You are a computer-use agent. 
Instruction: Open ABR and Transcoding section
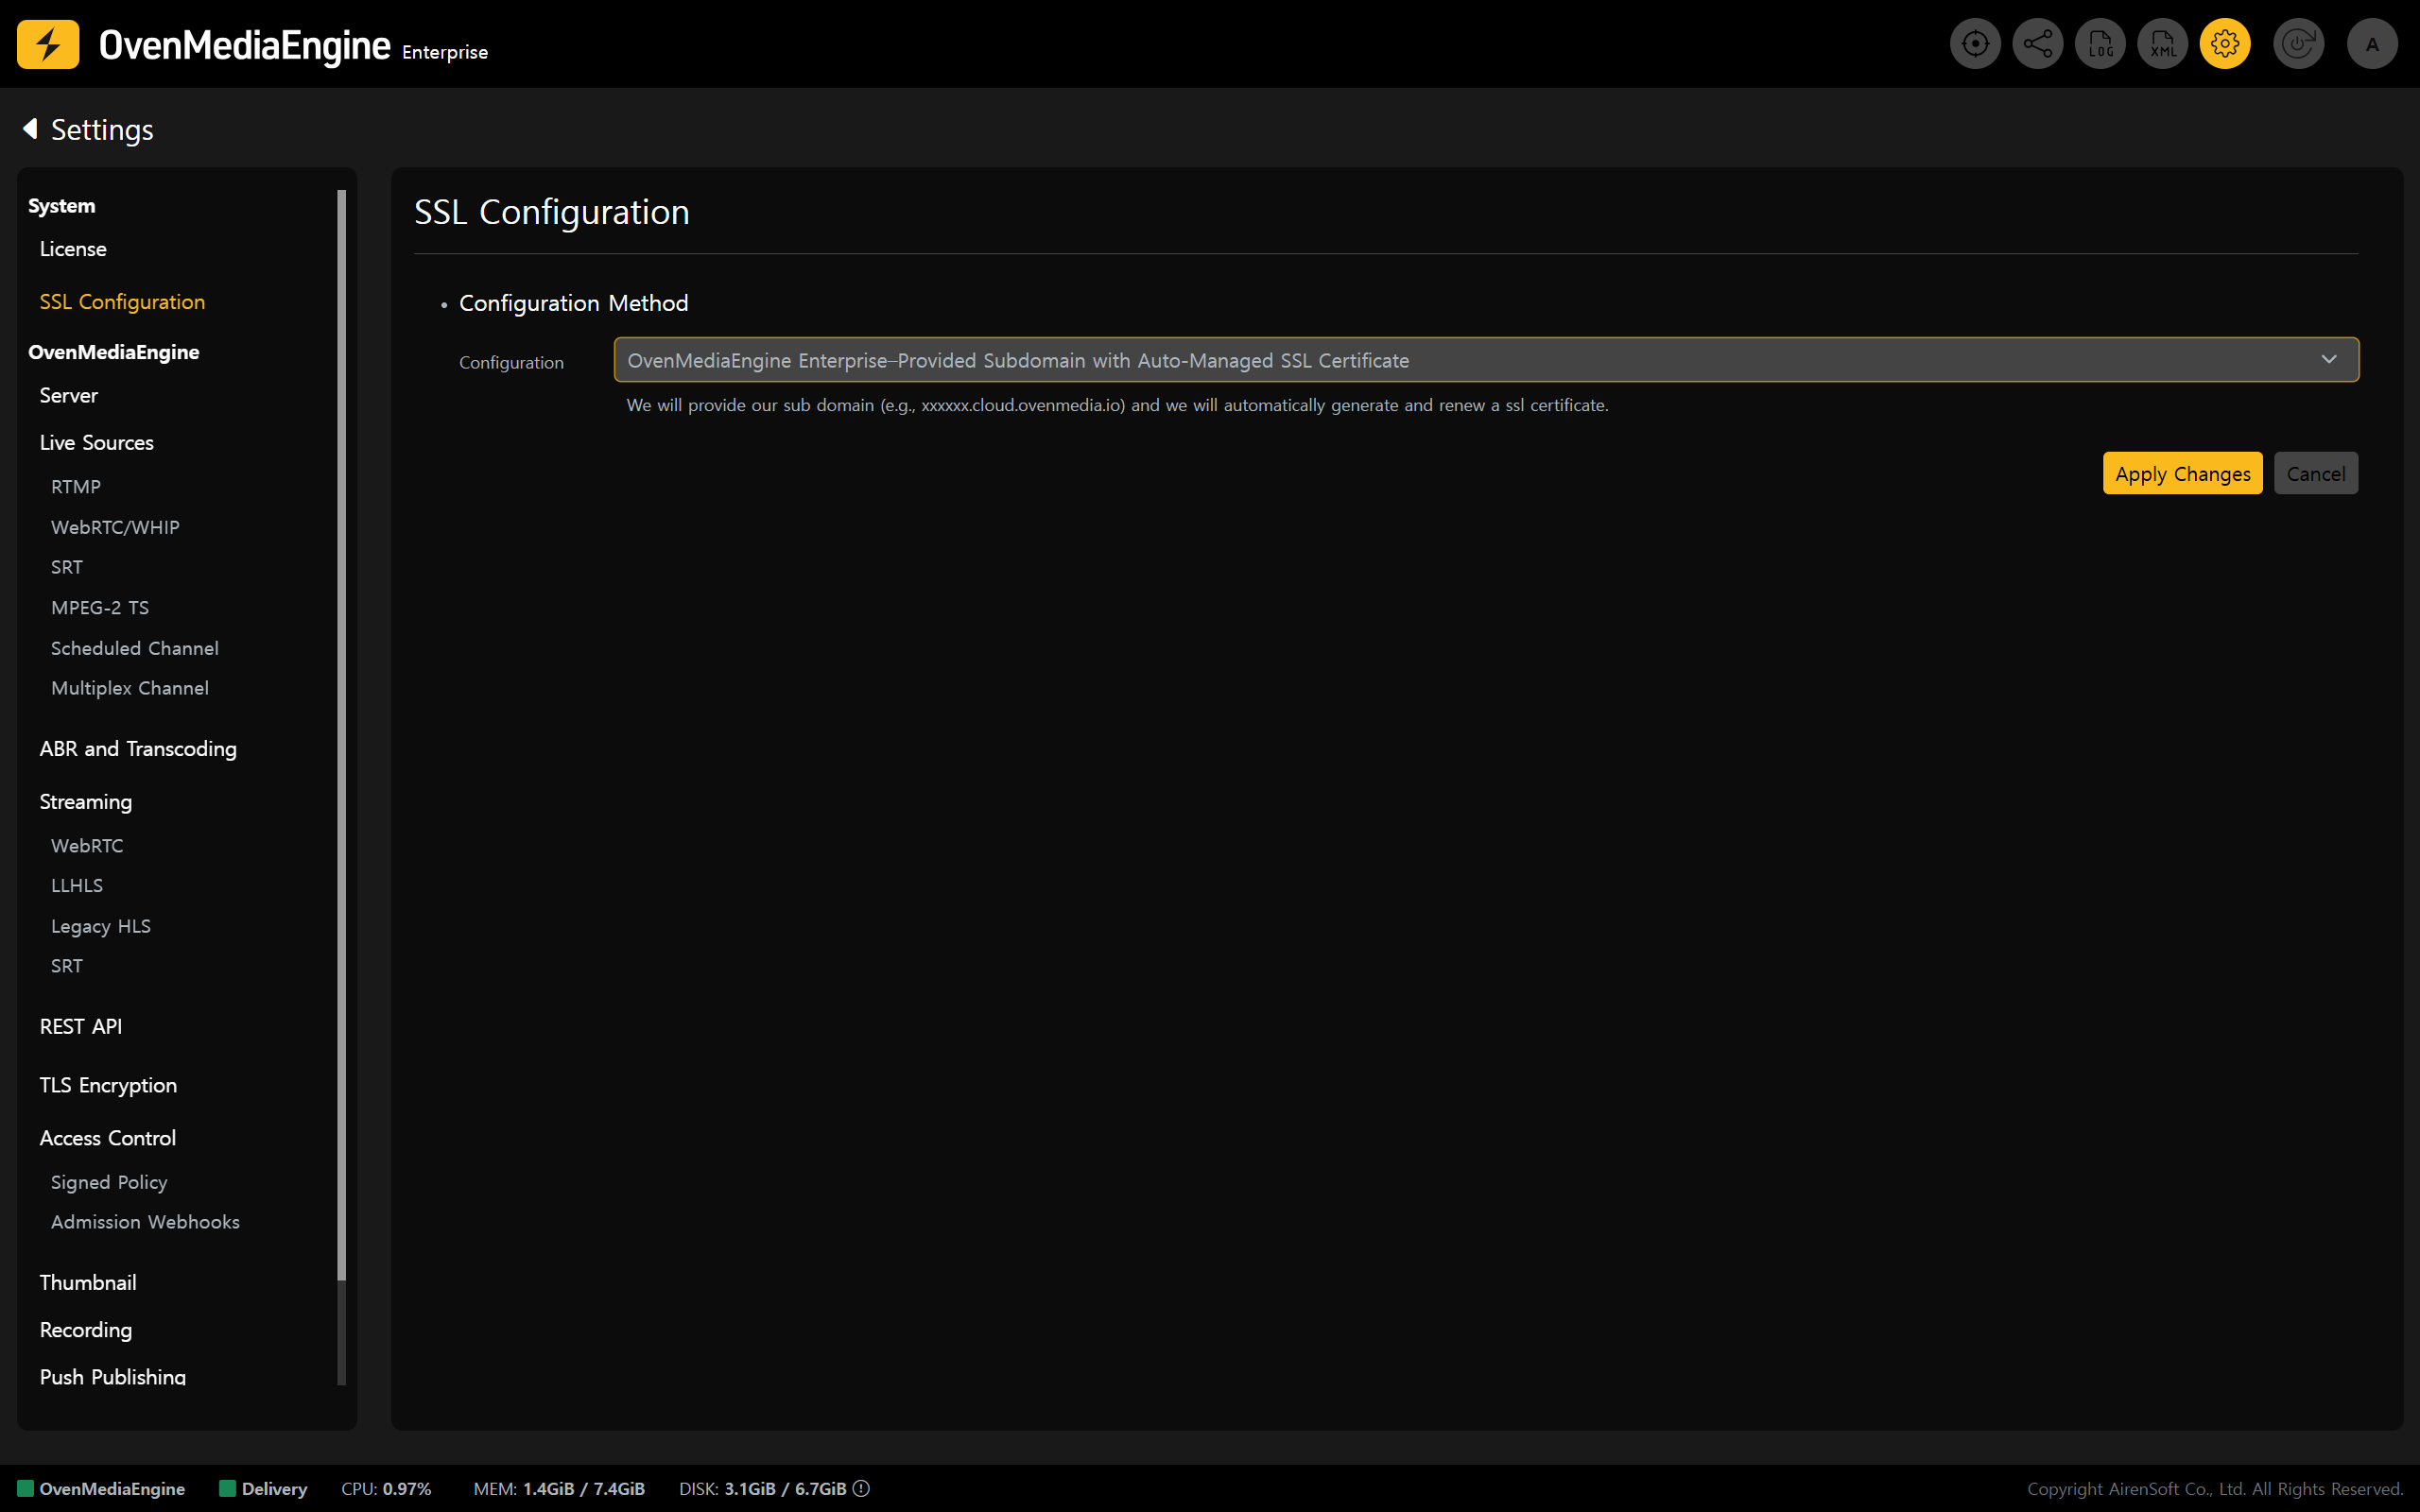tap(138, 749)
